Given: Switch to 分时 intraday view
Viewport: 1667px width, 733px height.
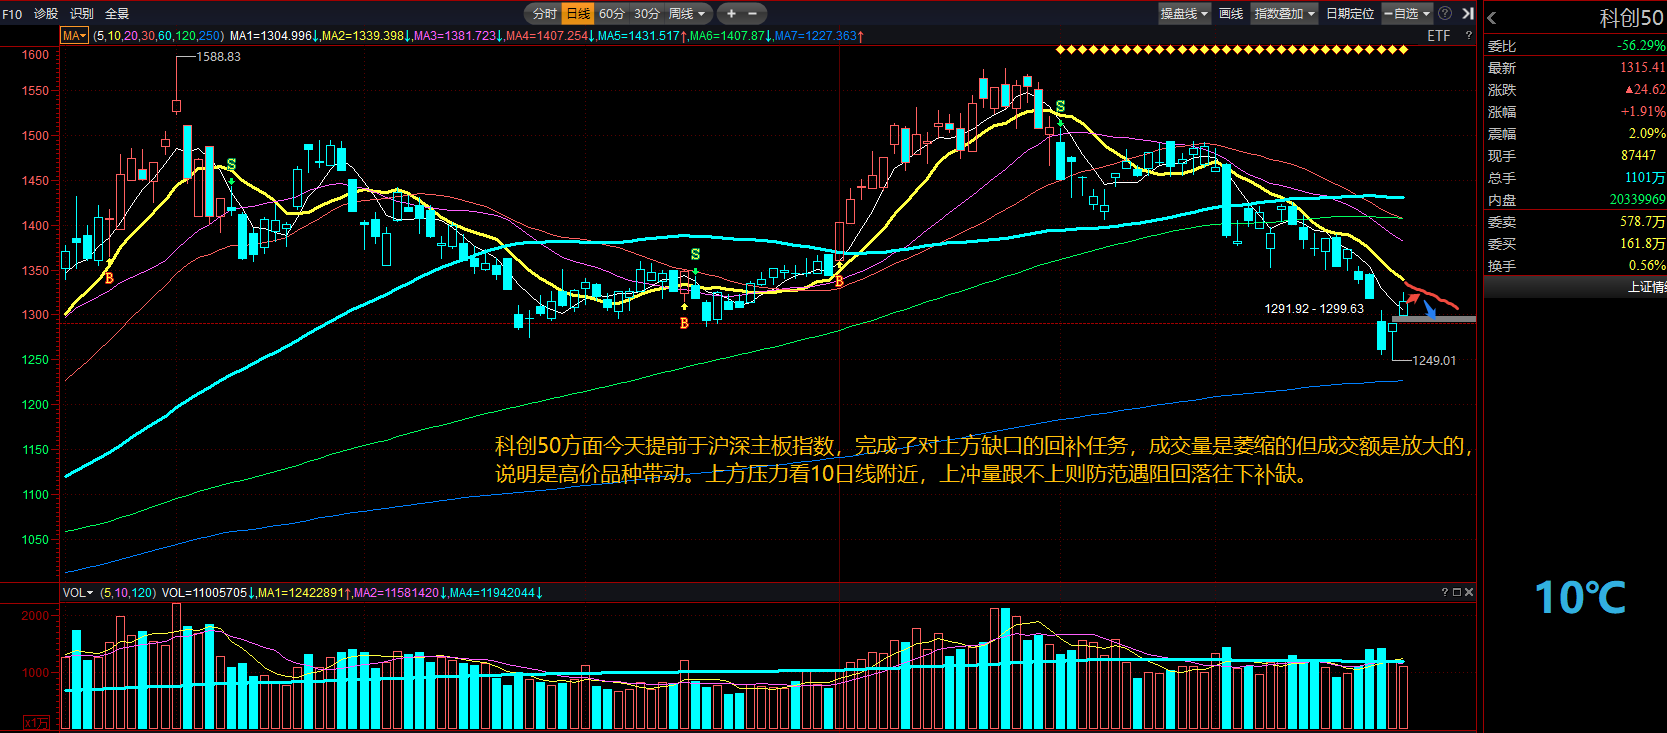Looking at the screenshot, I should pos(544,14).
